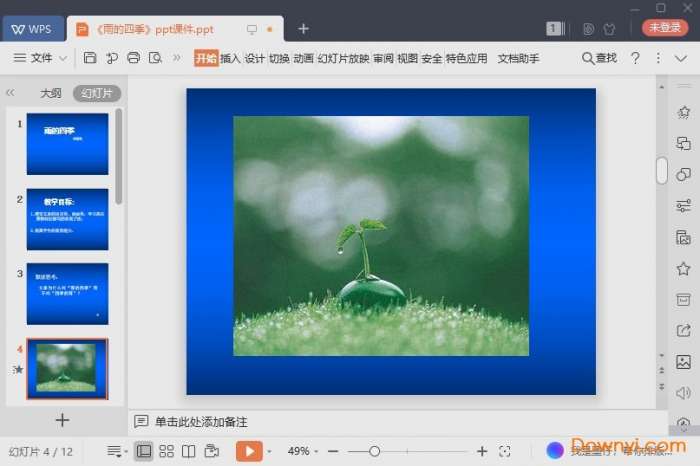The height and width of the screenshot is (466, 700).
Task: Open a new tab with plus button
Action: (x=304, y=29)
